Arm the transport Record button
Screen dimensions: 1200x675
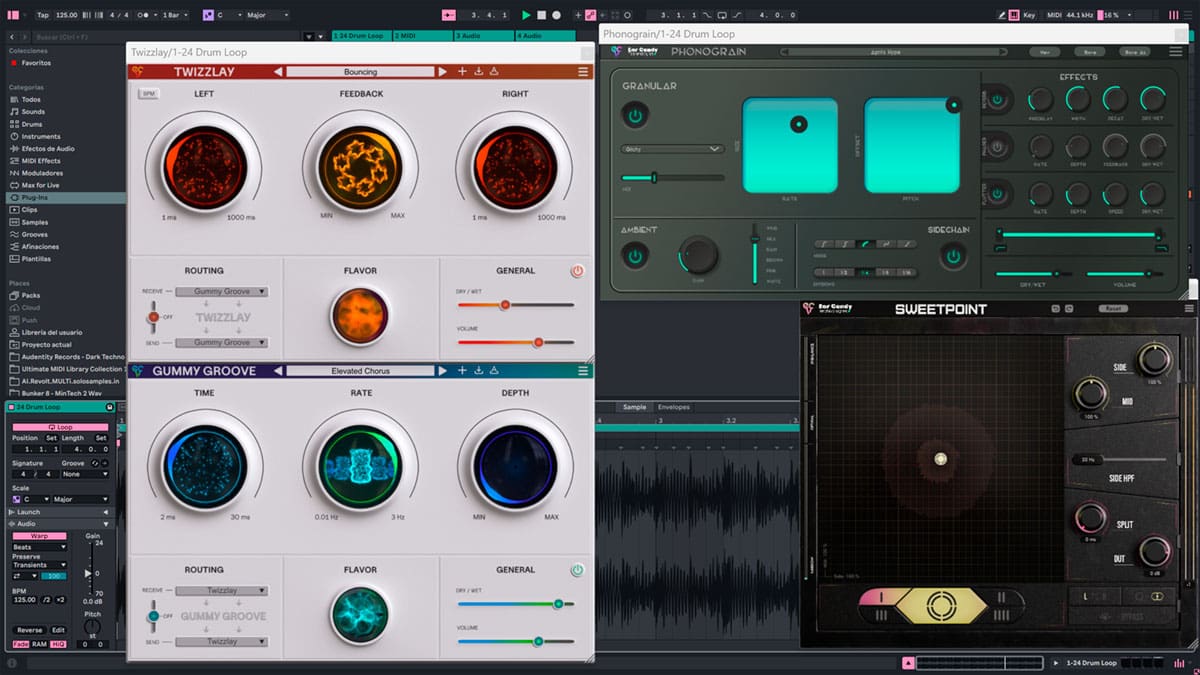pyautogui.click(x=557, y=15)
